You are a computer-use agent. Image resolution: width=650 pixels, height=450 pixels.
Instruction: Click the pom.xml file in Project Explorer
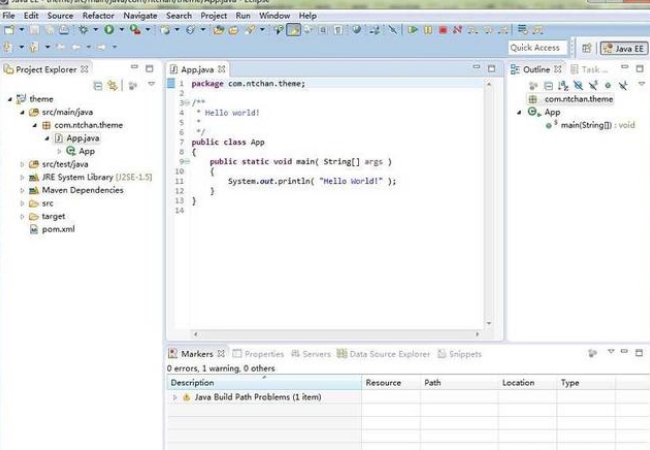pos(58,229)
